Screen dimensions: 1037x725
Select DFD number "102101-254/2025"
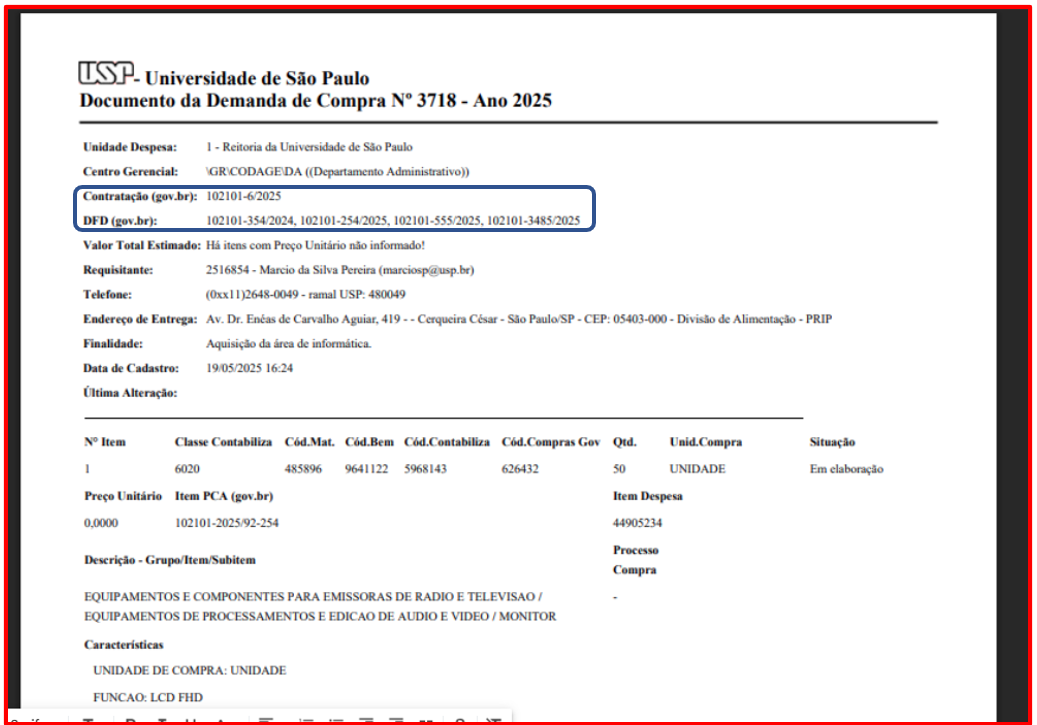[x=344, y=221]
